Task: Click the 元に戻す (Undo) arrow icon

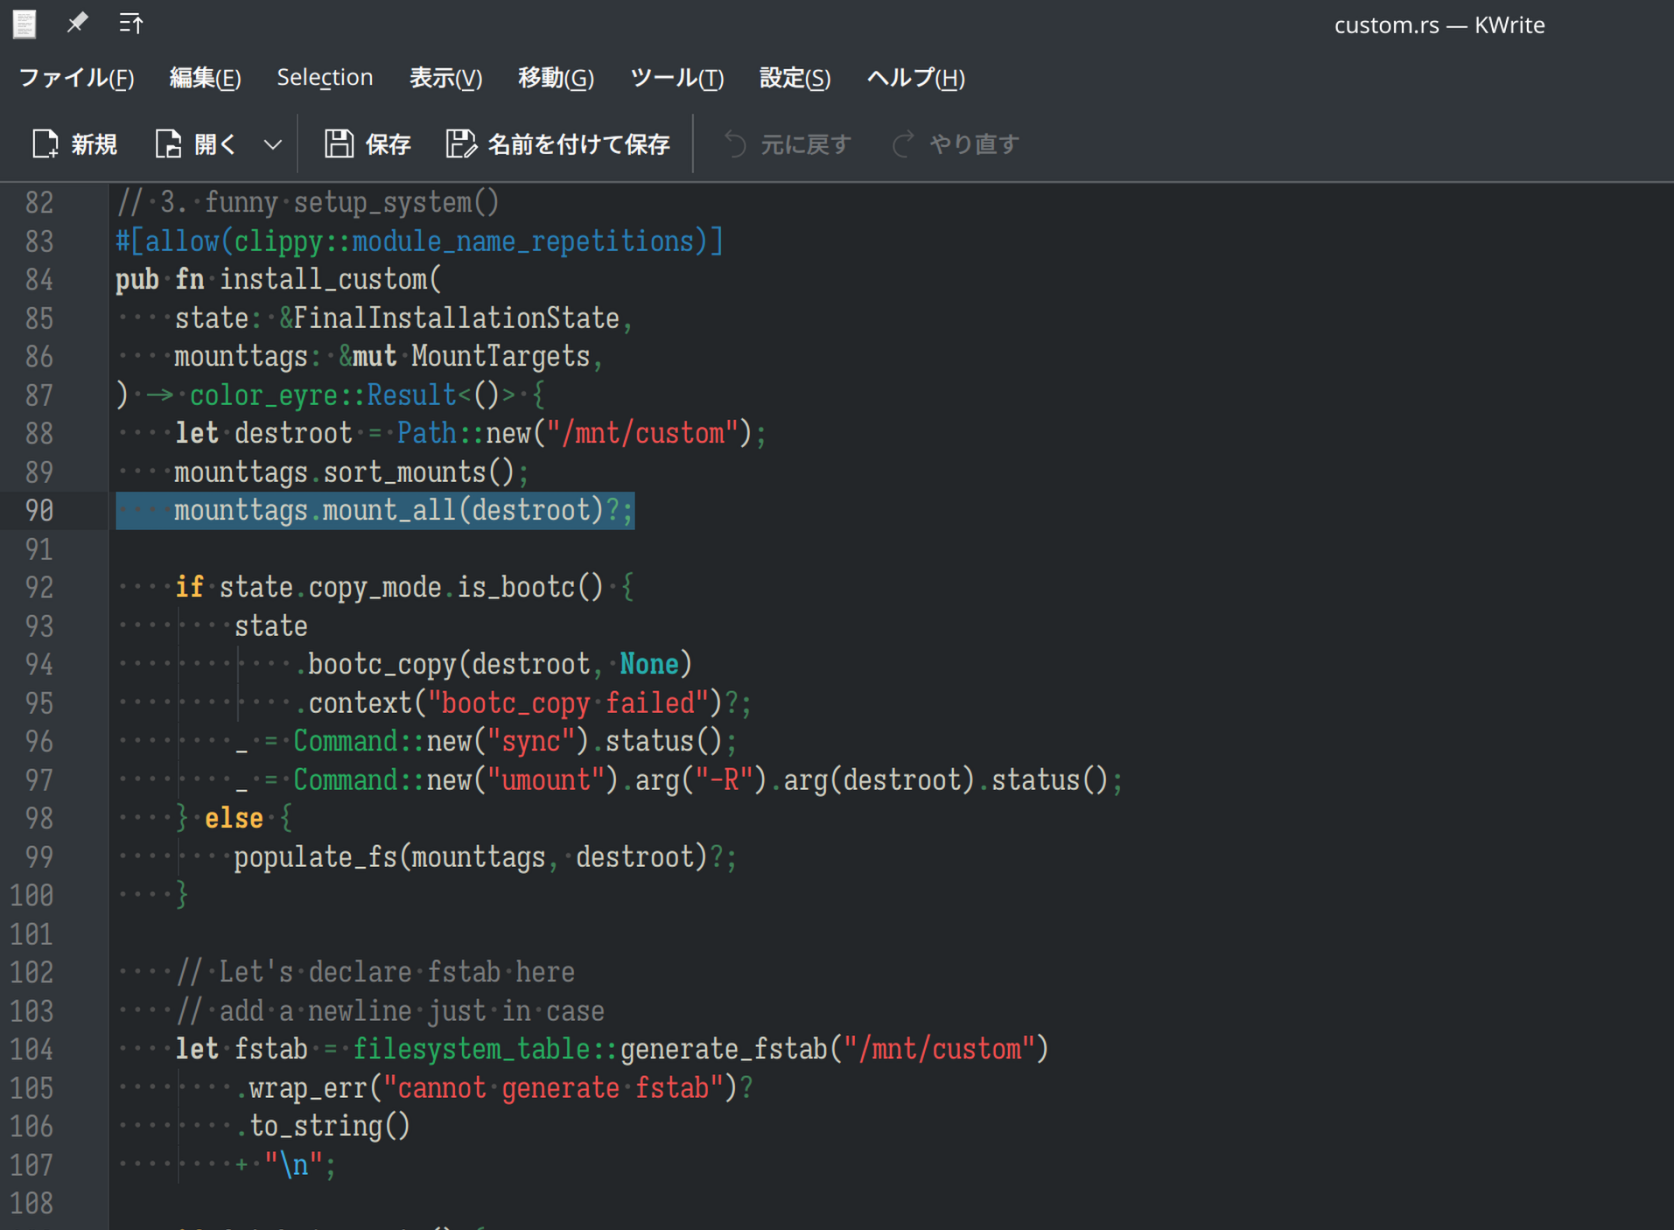Action: pyautogui.click(x=735, y=144)
